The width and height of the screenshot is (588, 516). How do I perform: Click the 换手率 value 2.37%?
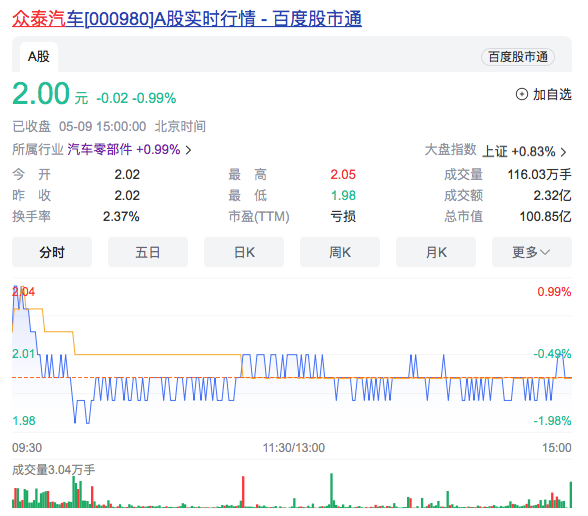tap(121, 216)
